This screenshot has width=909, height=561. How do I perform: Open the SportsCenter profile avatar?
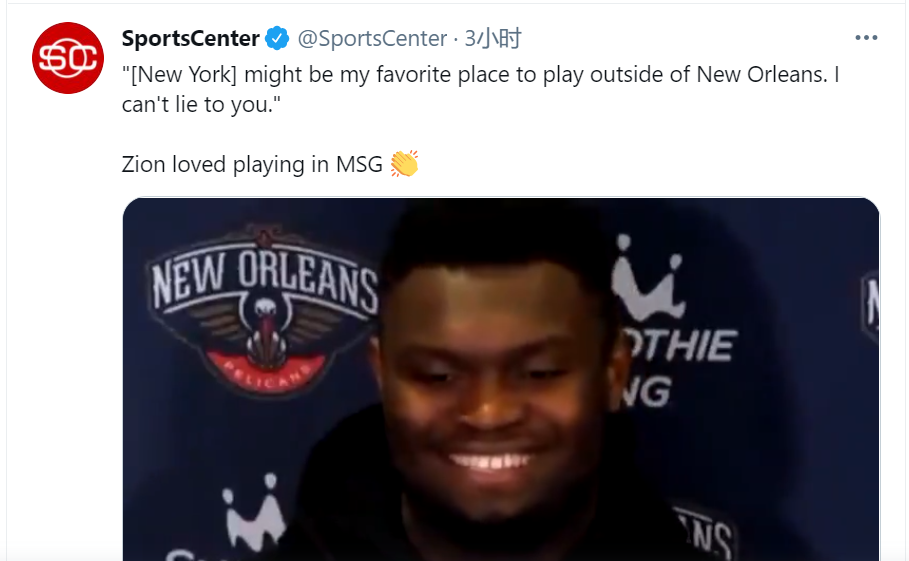68,58
